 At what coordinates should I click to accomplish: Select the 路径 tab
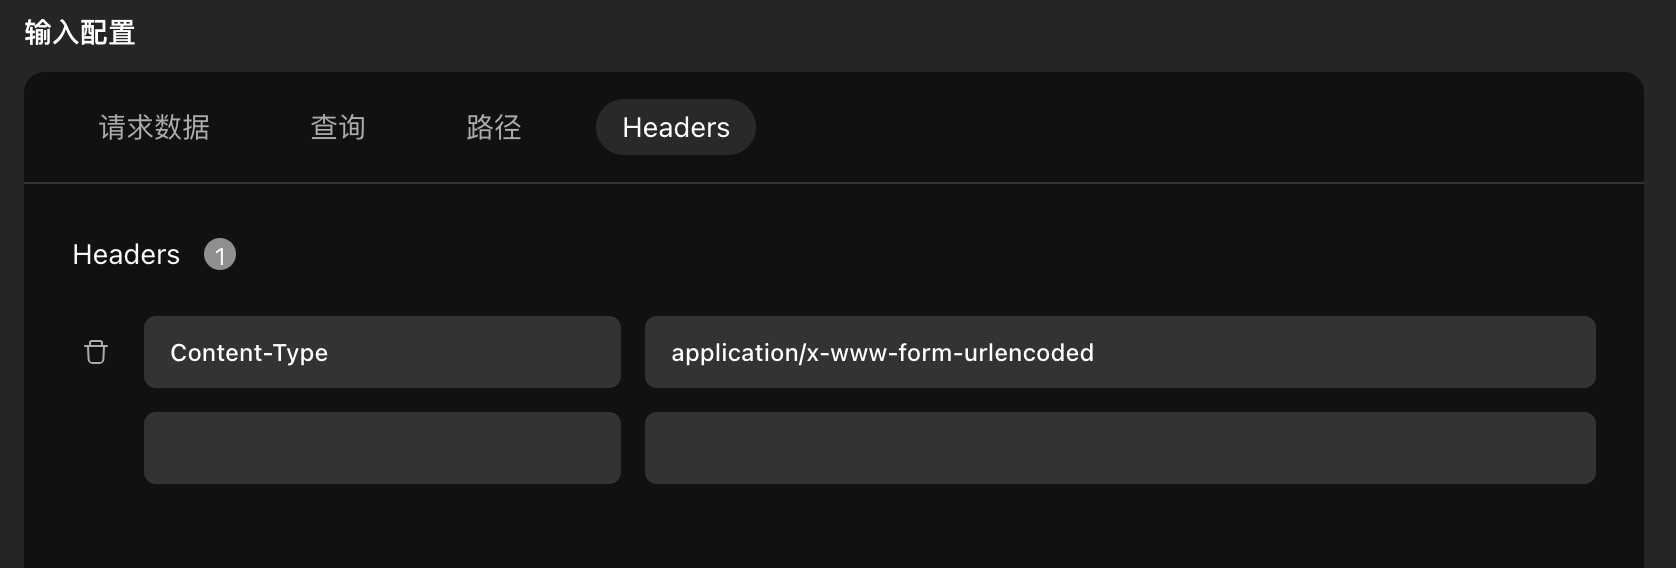(x=494, y=127)
